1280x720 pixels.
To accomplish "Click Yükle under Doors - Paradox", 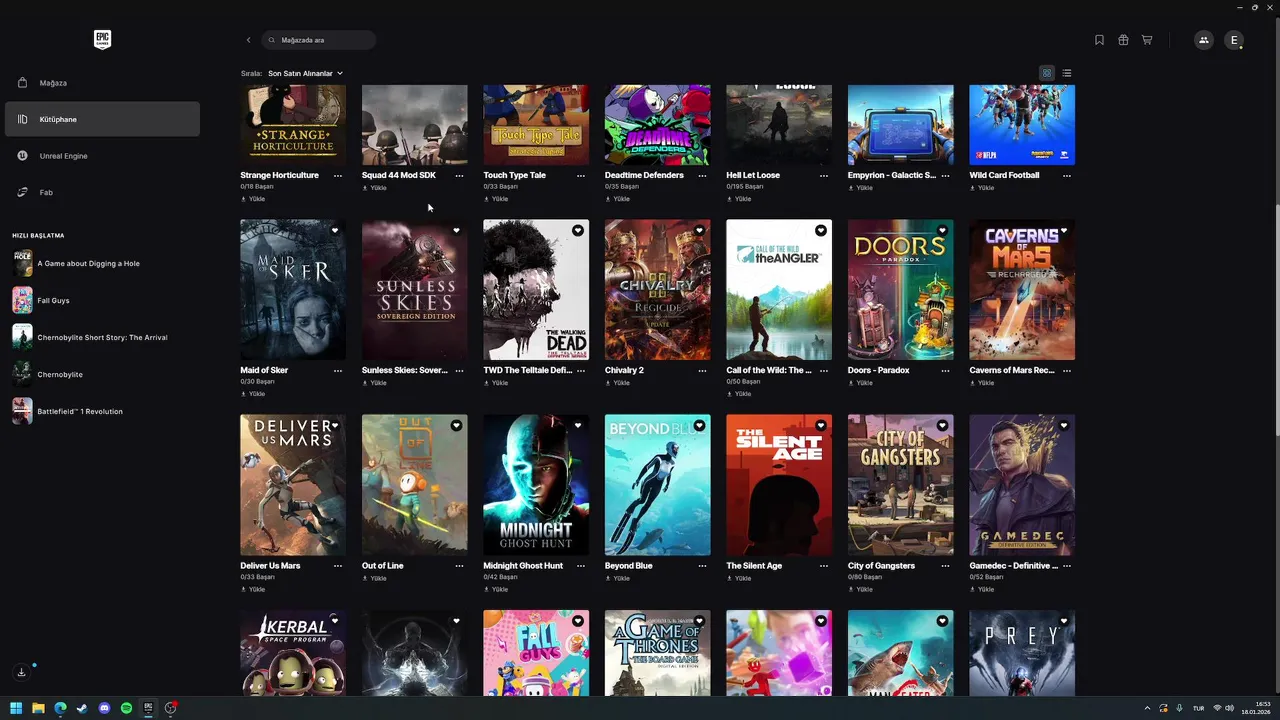I will pos(860,383).
